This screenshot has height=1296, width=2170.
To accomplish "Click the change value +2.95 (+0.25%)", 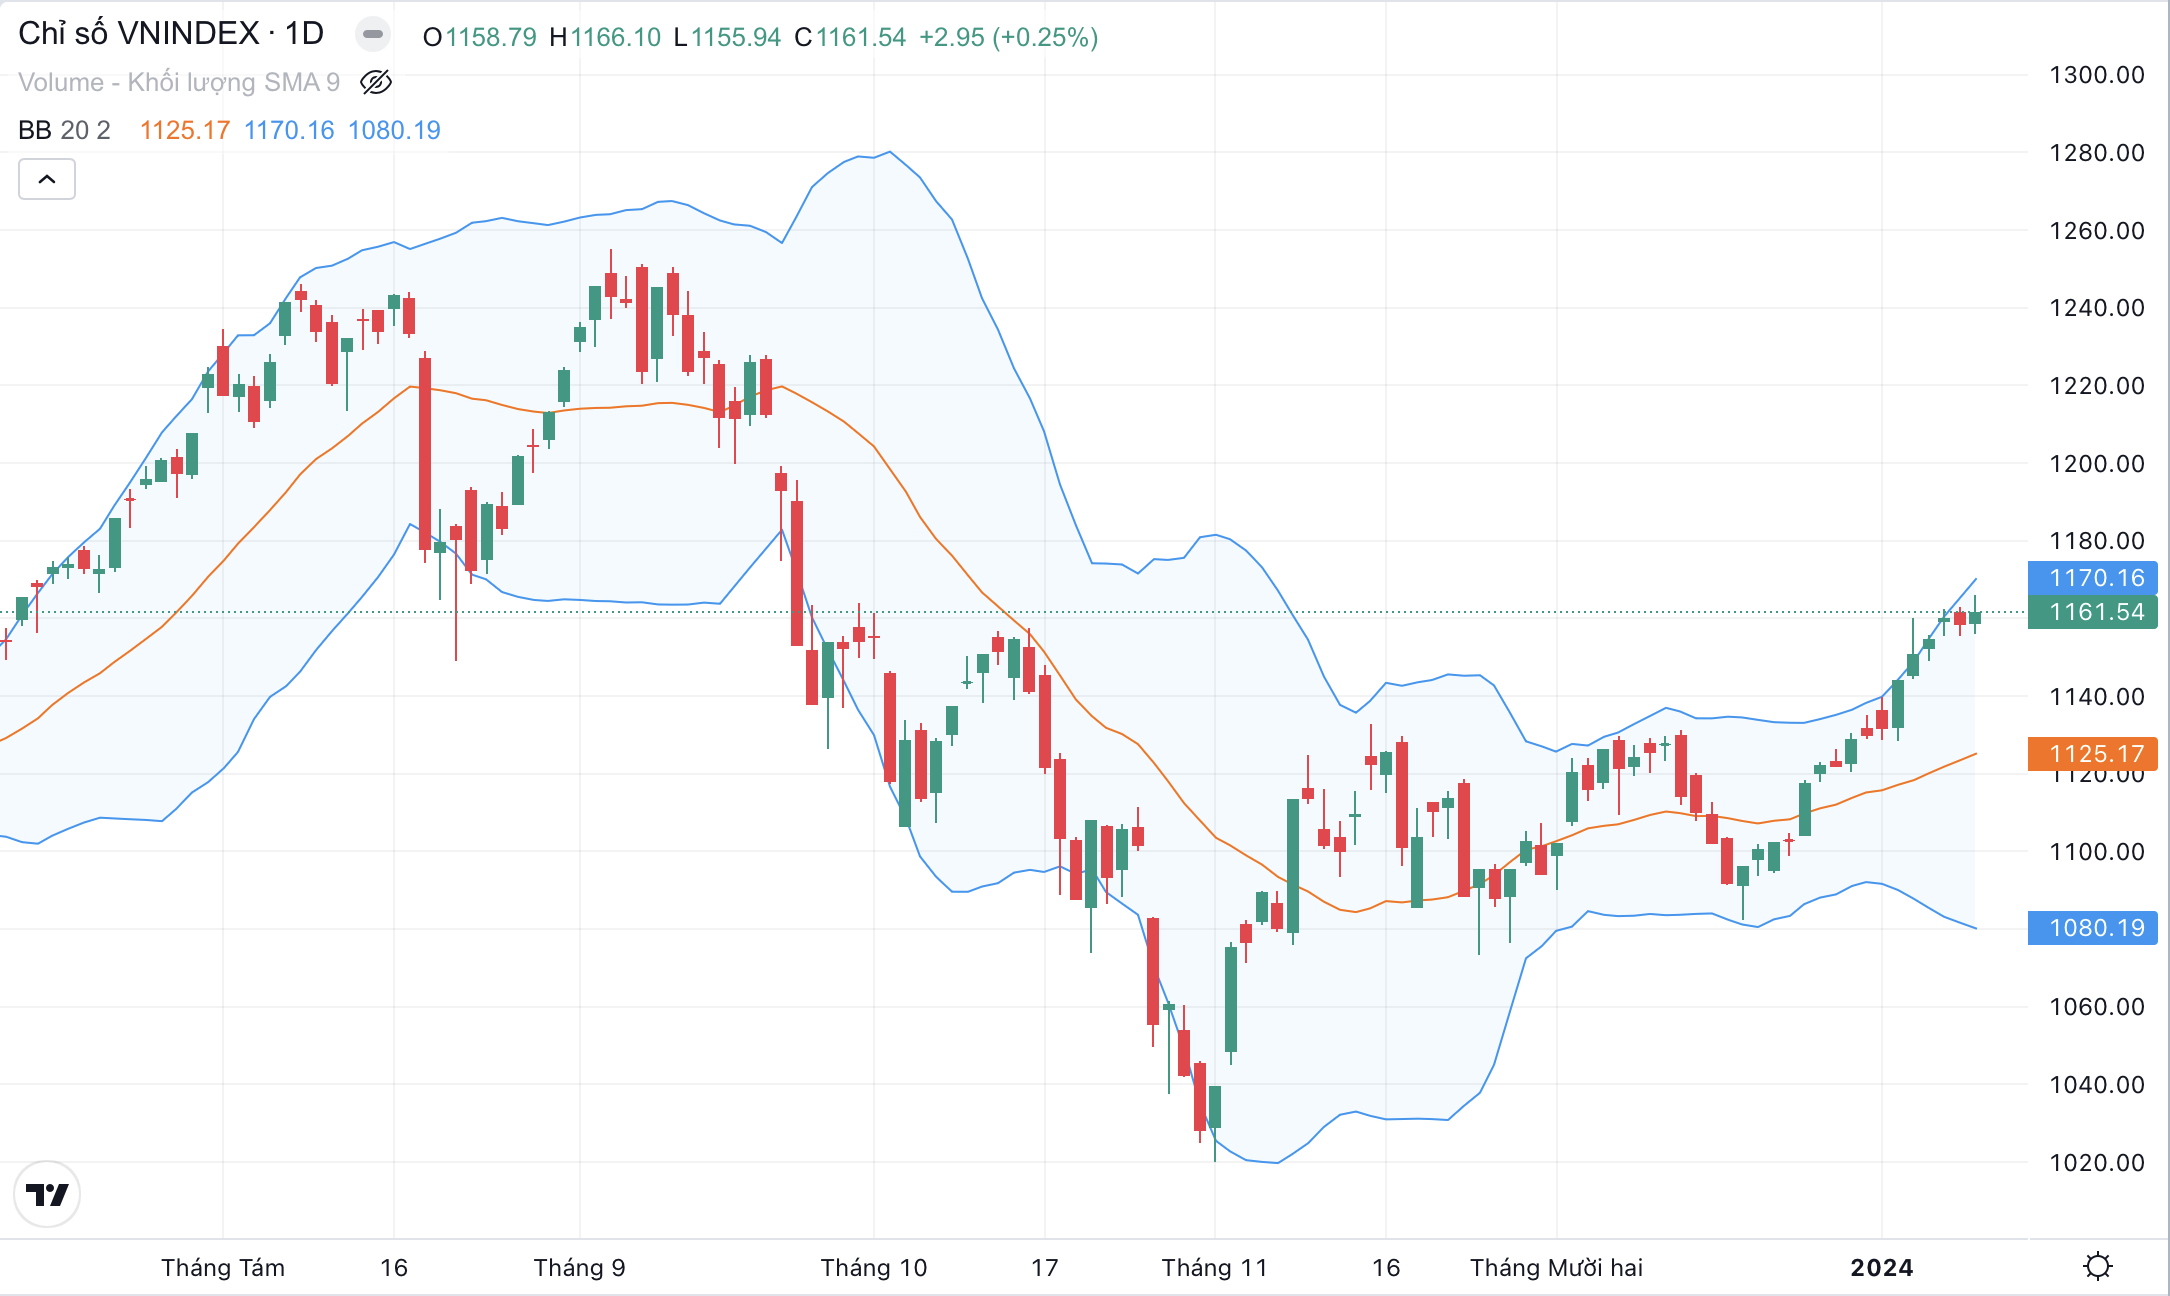I will click(x=1009, y=37).
